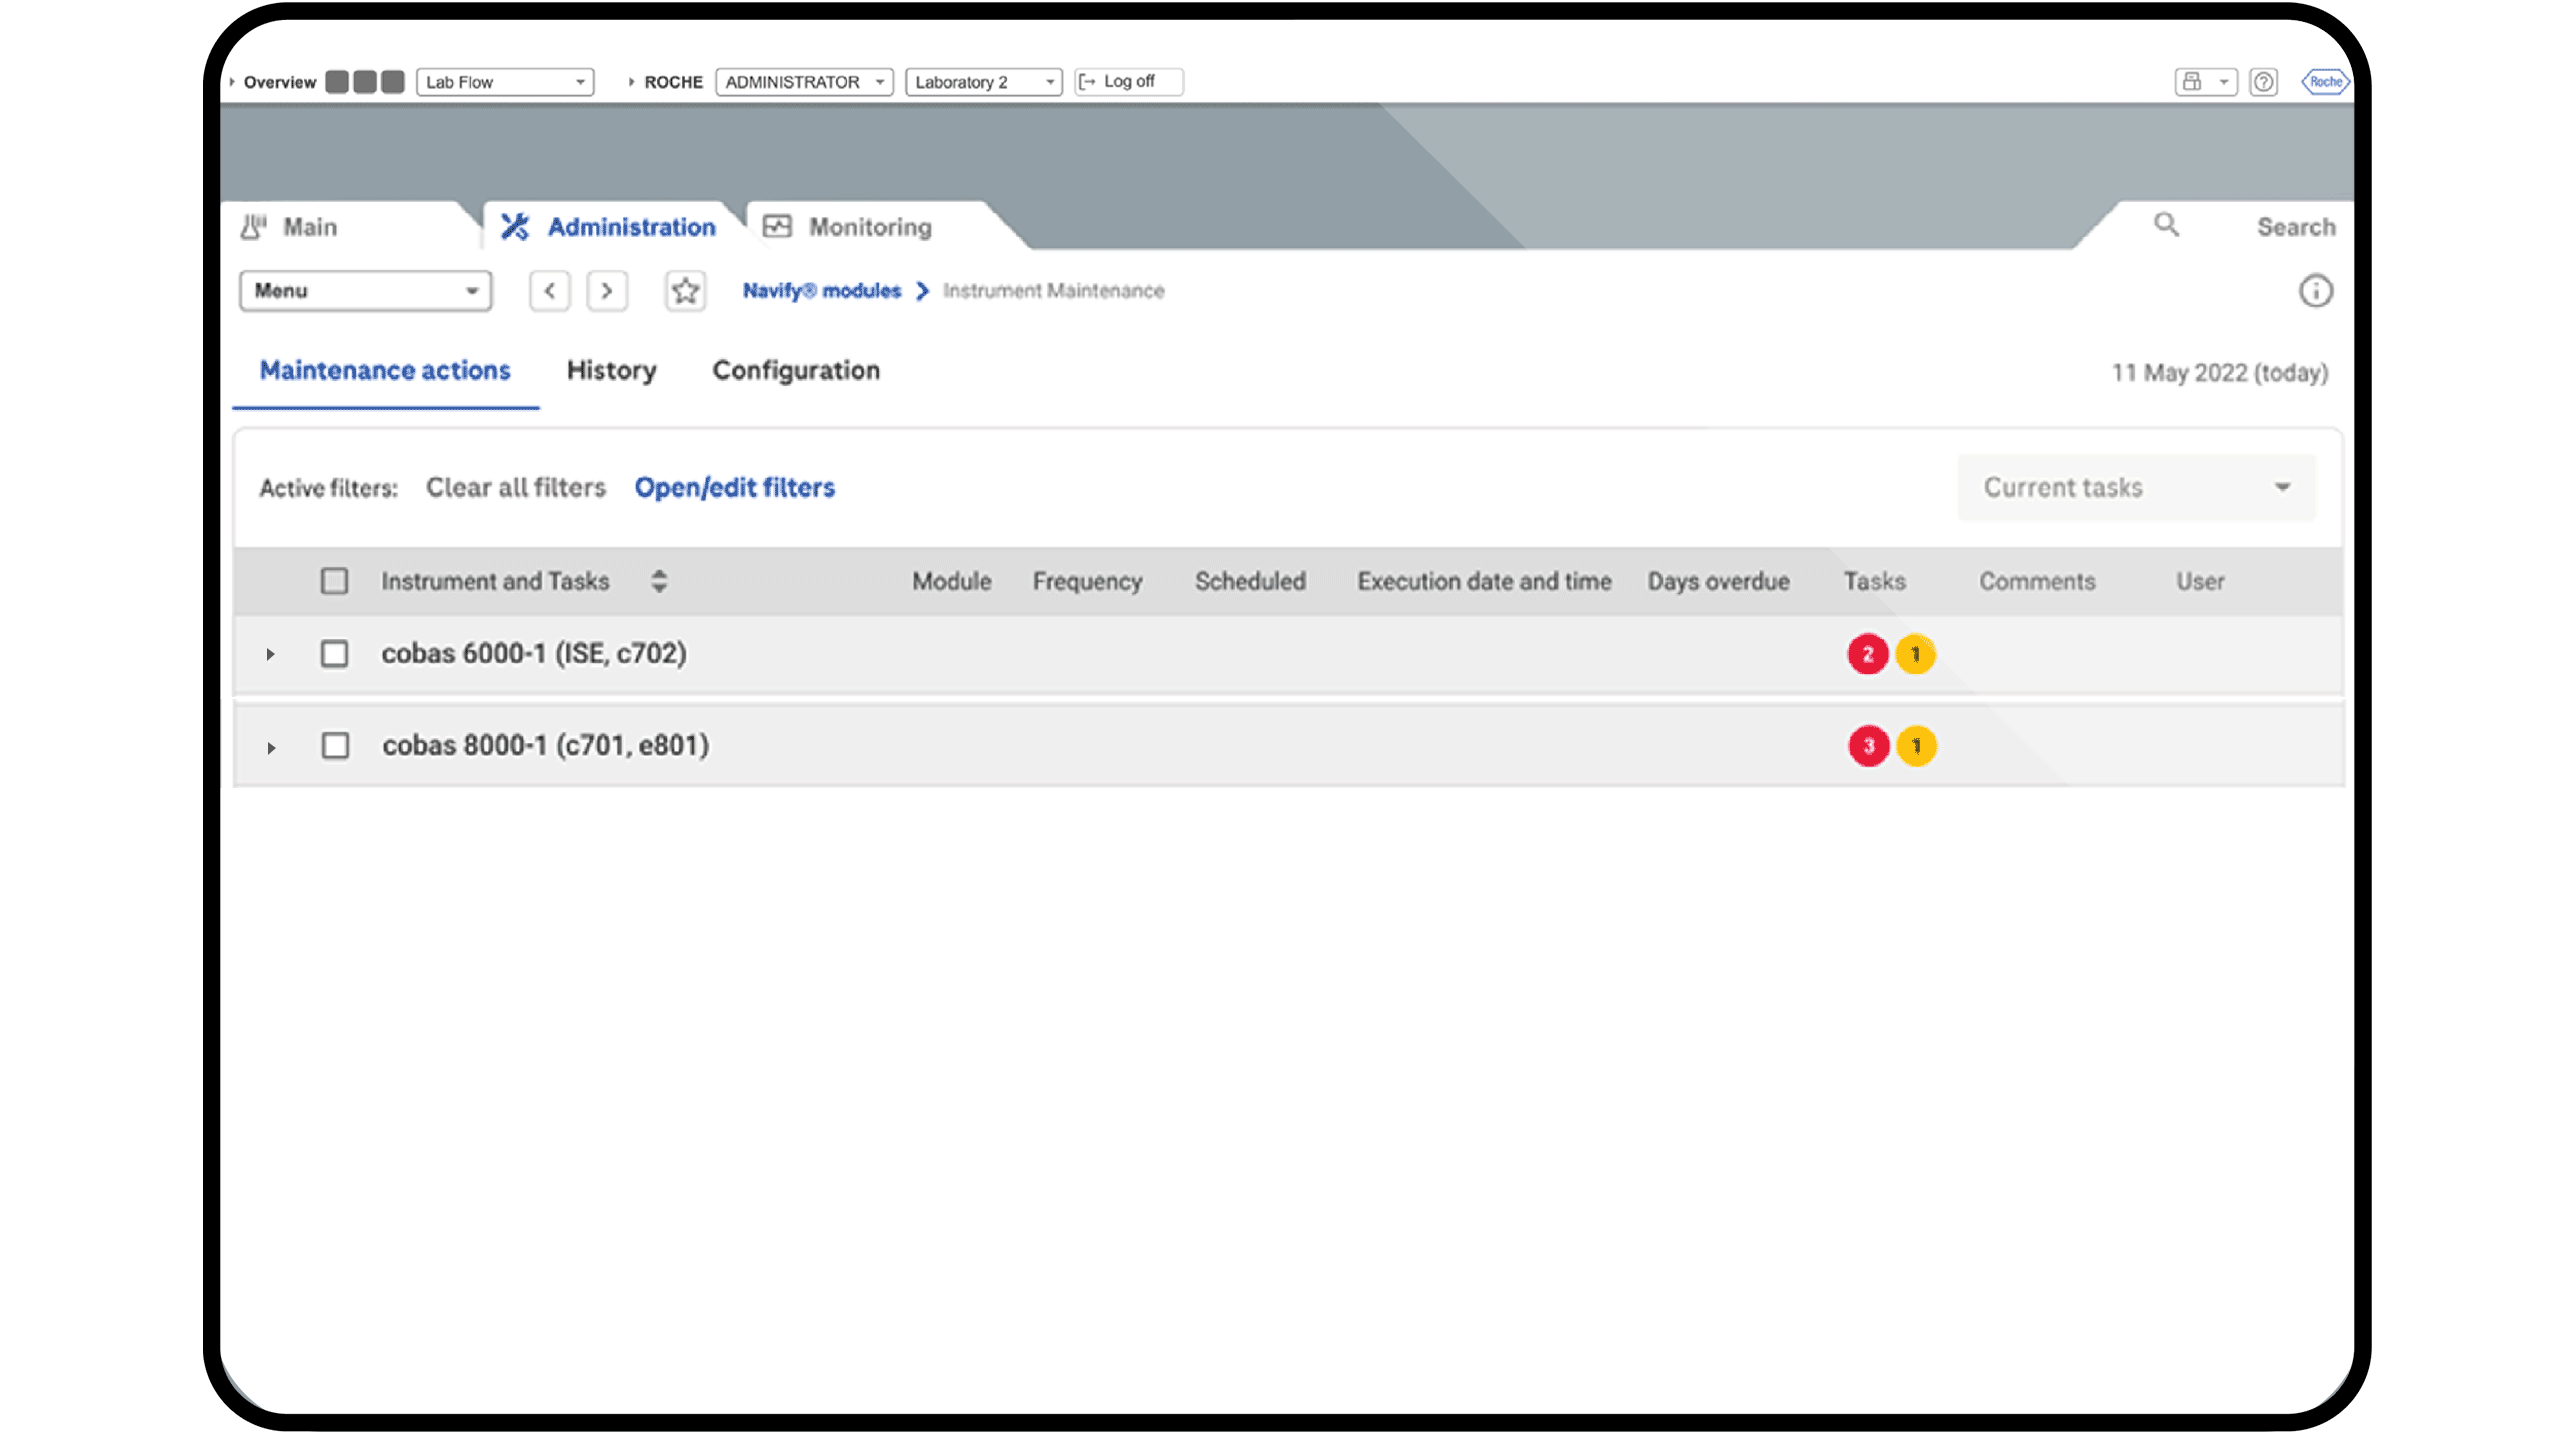
Task: Click the Monitoring chart icon
Action: coord(777,226)
